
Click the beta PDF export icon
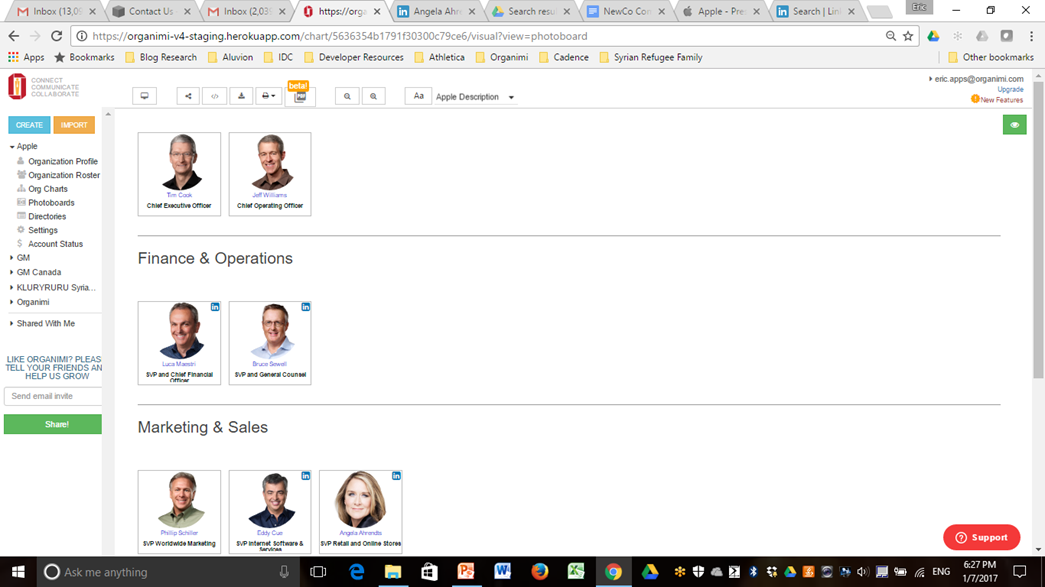click(300, 97)
